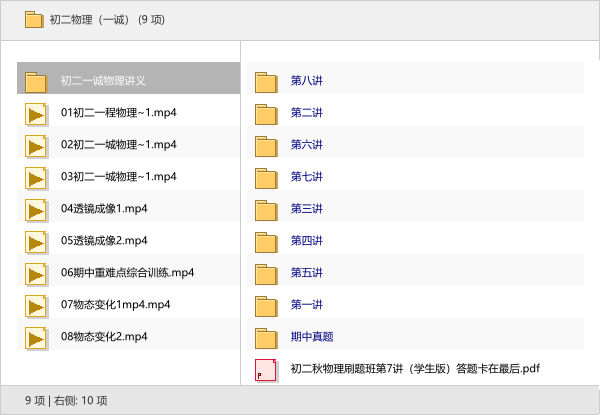Open the 第四讲 folder link

306,241
